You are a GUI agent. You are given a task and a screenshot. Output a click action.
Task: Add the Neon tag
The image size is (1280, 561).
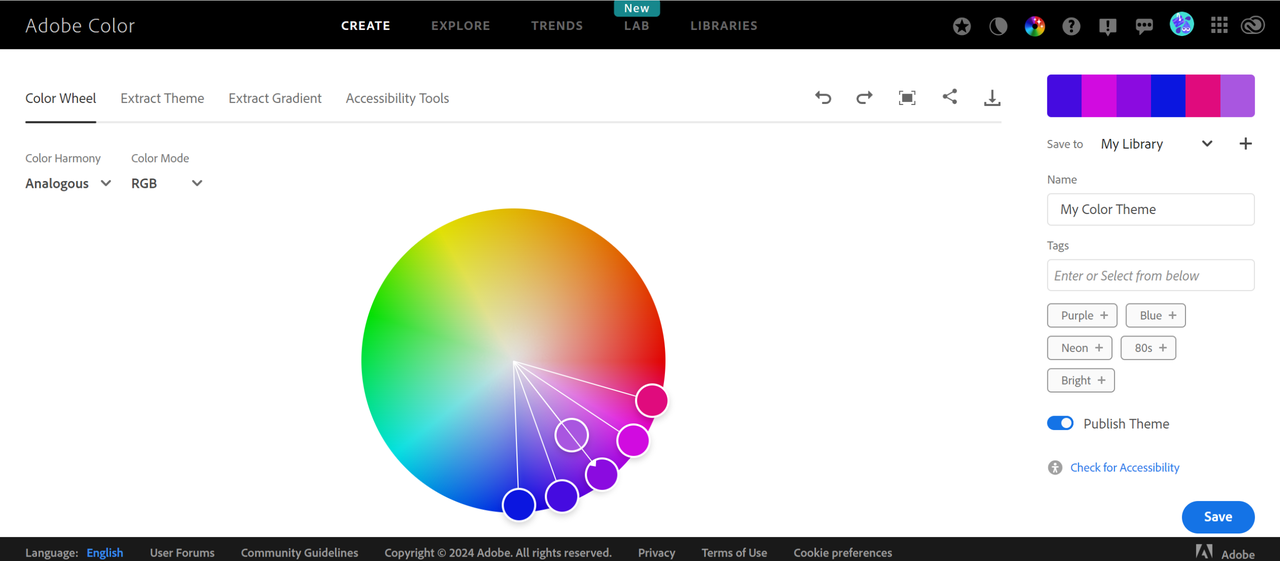click(x=1080, y=348)
